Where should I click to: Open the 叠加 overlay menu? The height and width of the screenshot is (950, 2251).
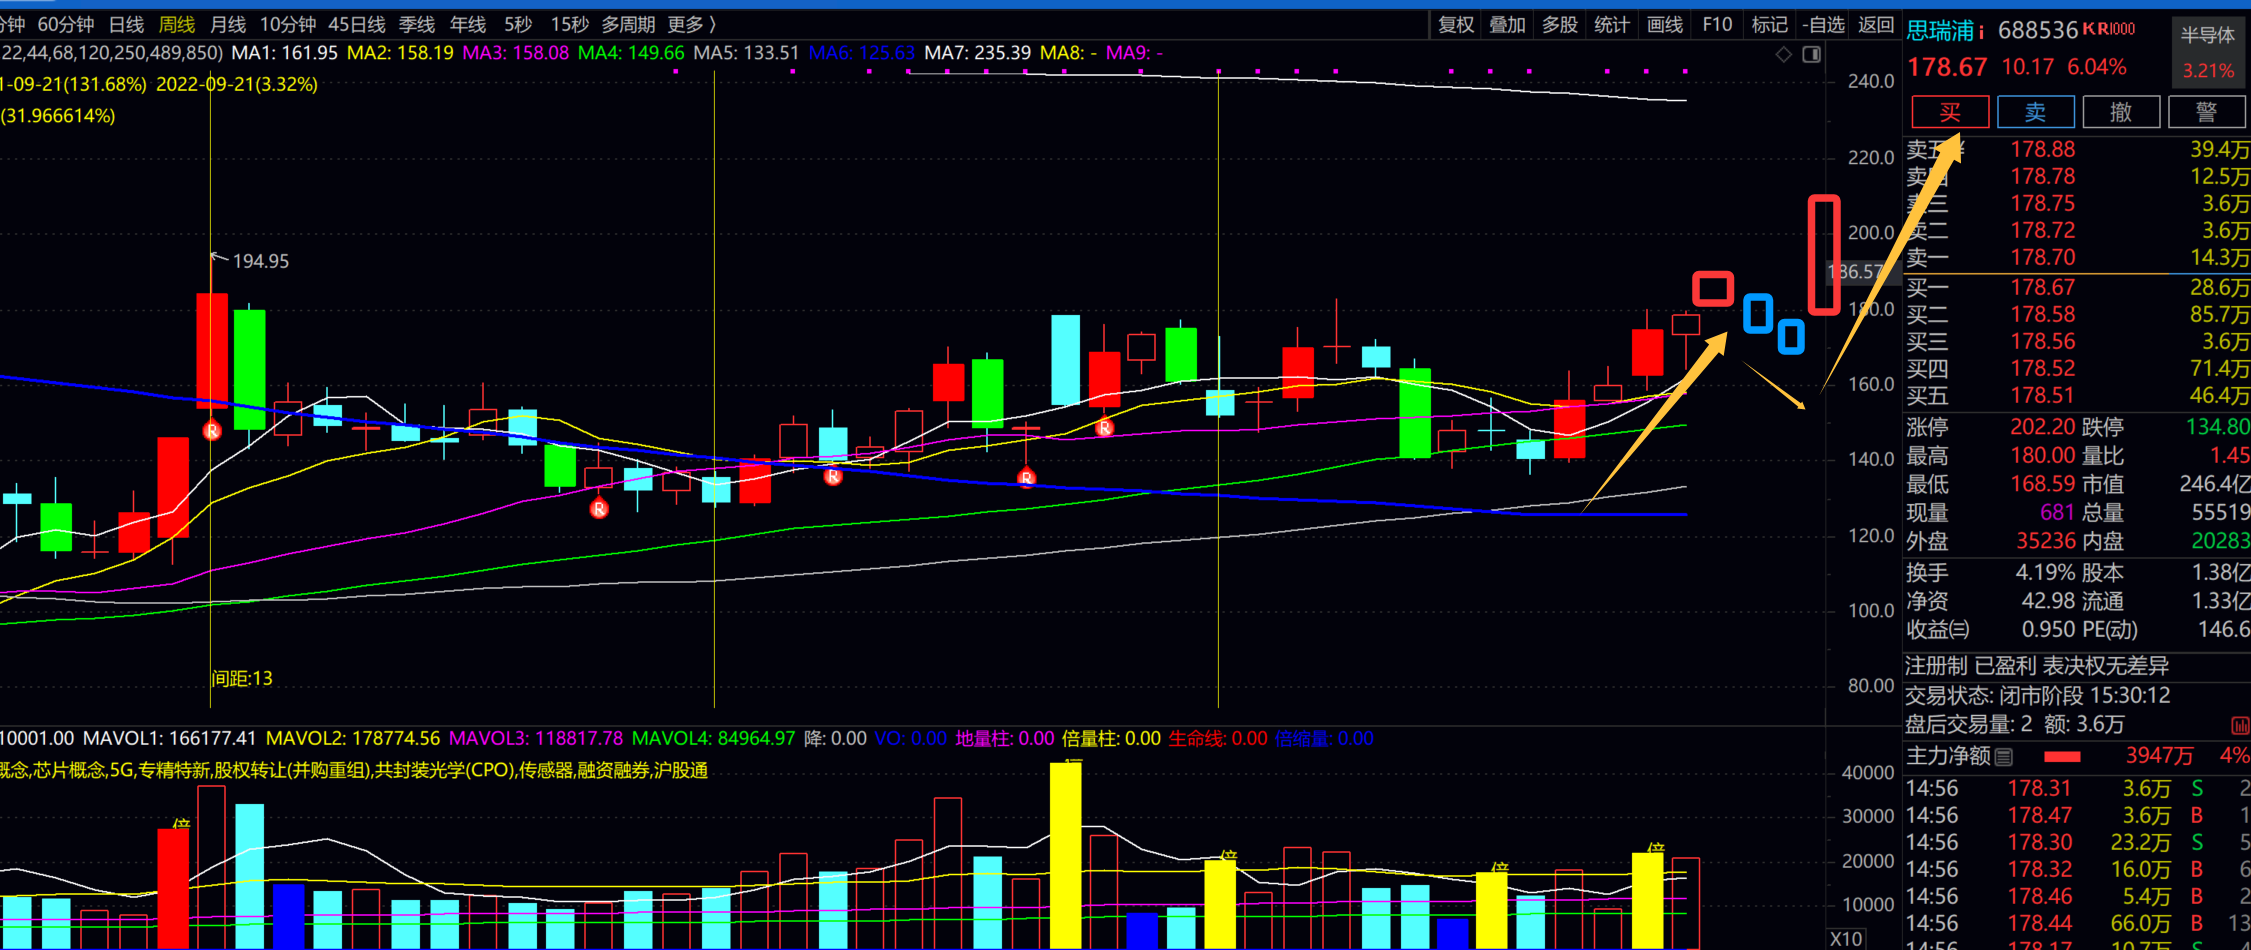click(1507, 25)
